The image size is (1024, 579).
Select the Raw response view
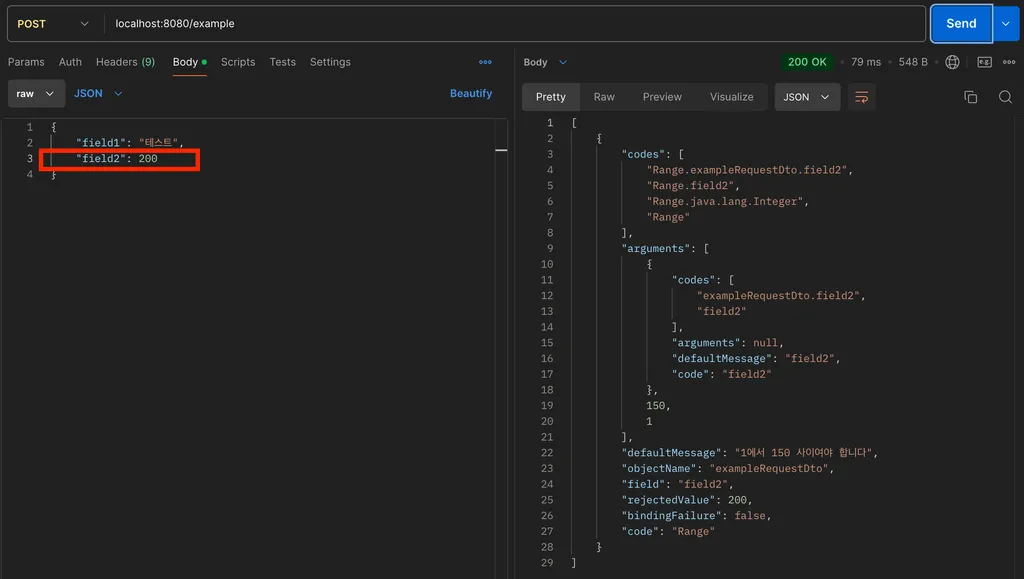(604, 97)
